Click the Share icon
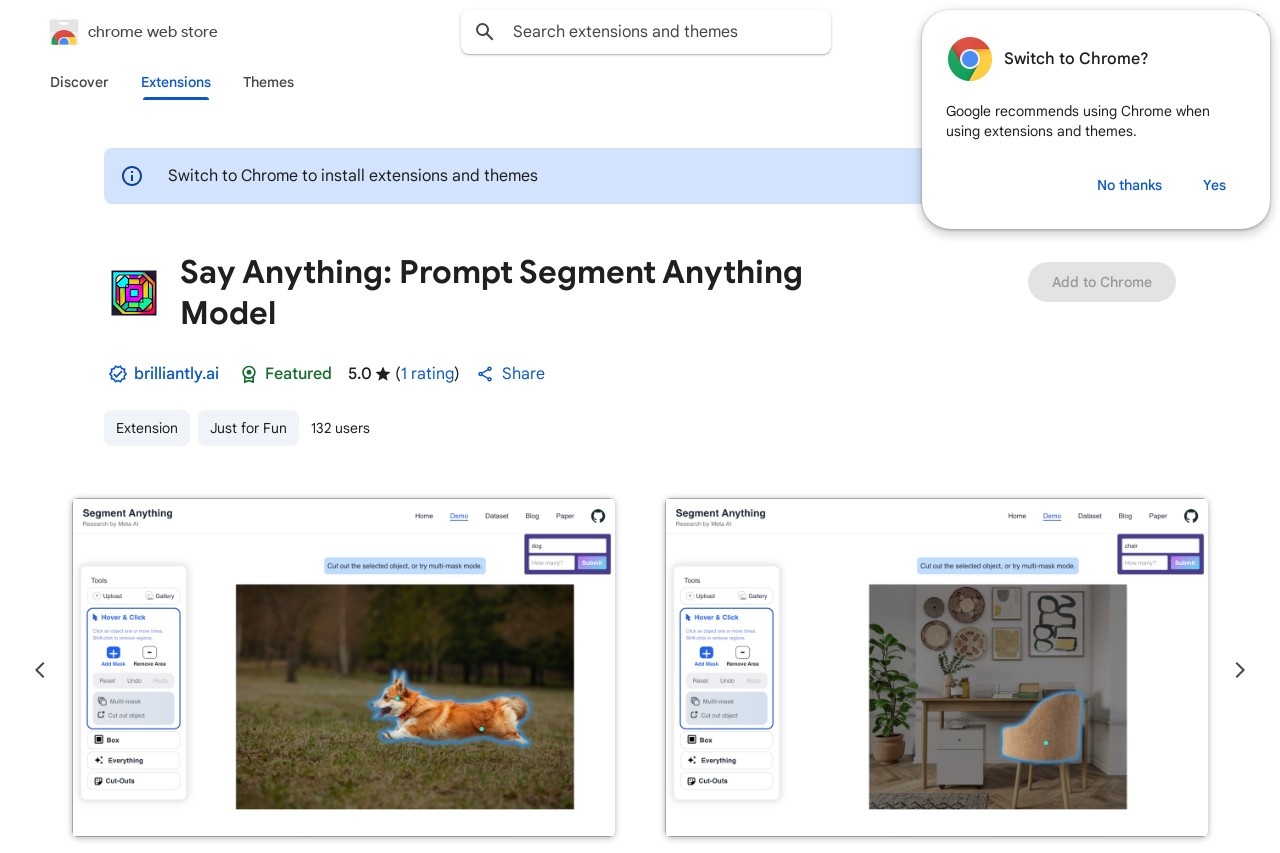Viewport: 1280px width, 853px height. coord(485,374)
